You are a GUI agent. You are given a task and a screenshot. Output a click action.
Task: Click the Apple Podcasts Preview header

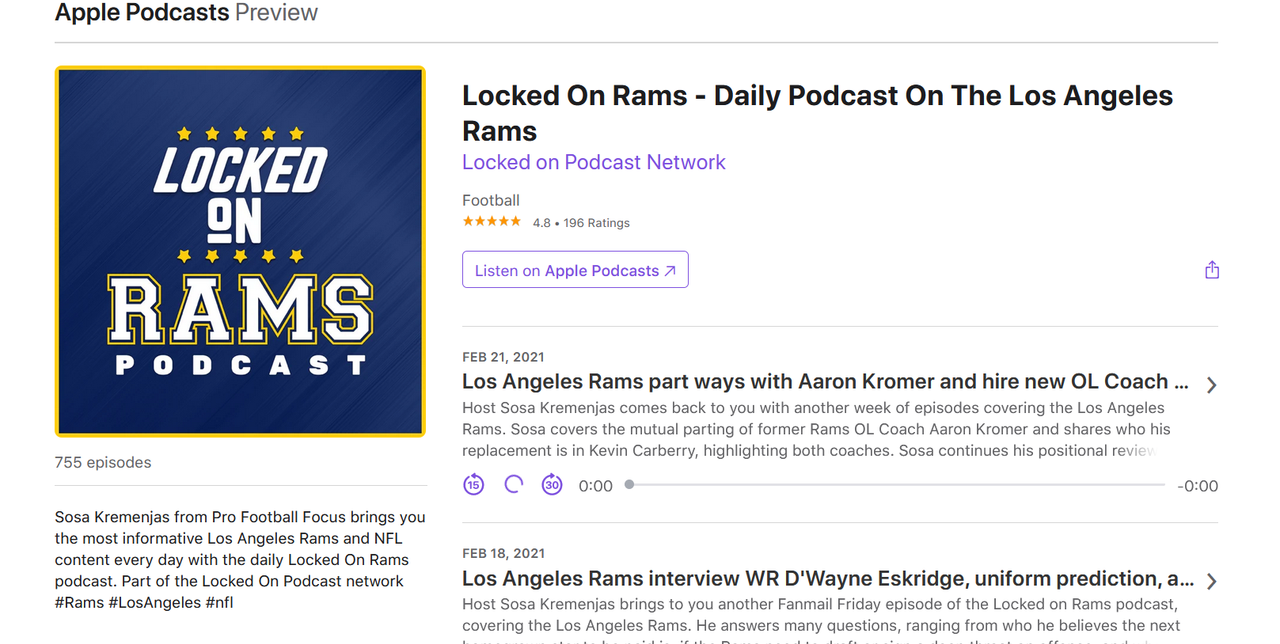(x=186, y=13)
